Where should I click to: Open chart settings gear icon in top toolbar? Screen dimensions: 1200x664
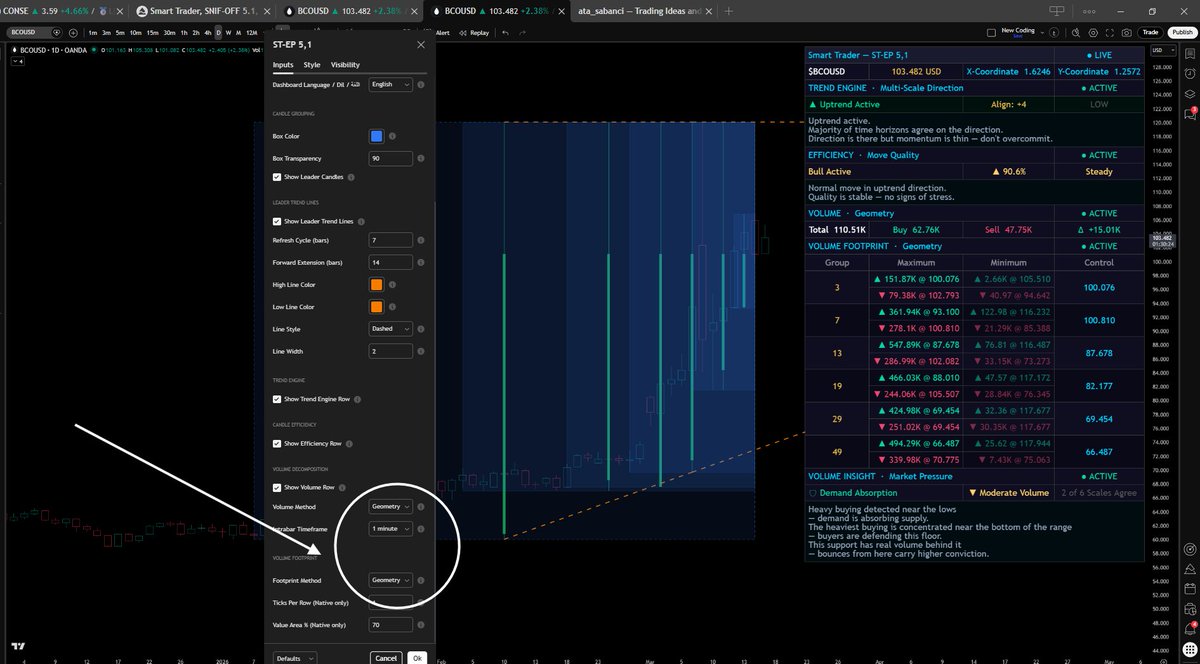(x=1093, y=33)
